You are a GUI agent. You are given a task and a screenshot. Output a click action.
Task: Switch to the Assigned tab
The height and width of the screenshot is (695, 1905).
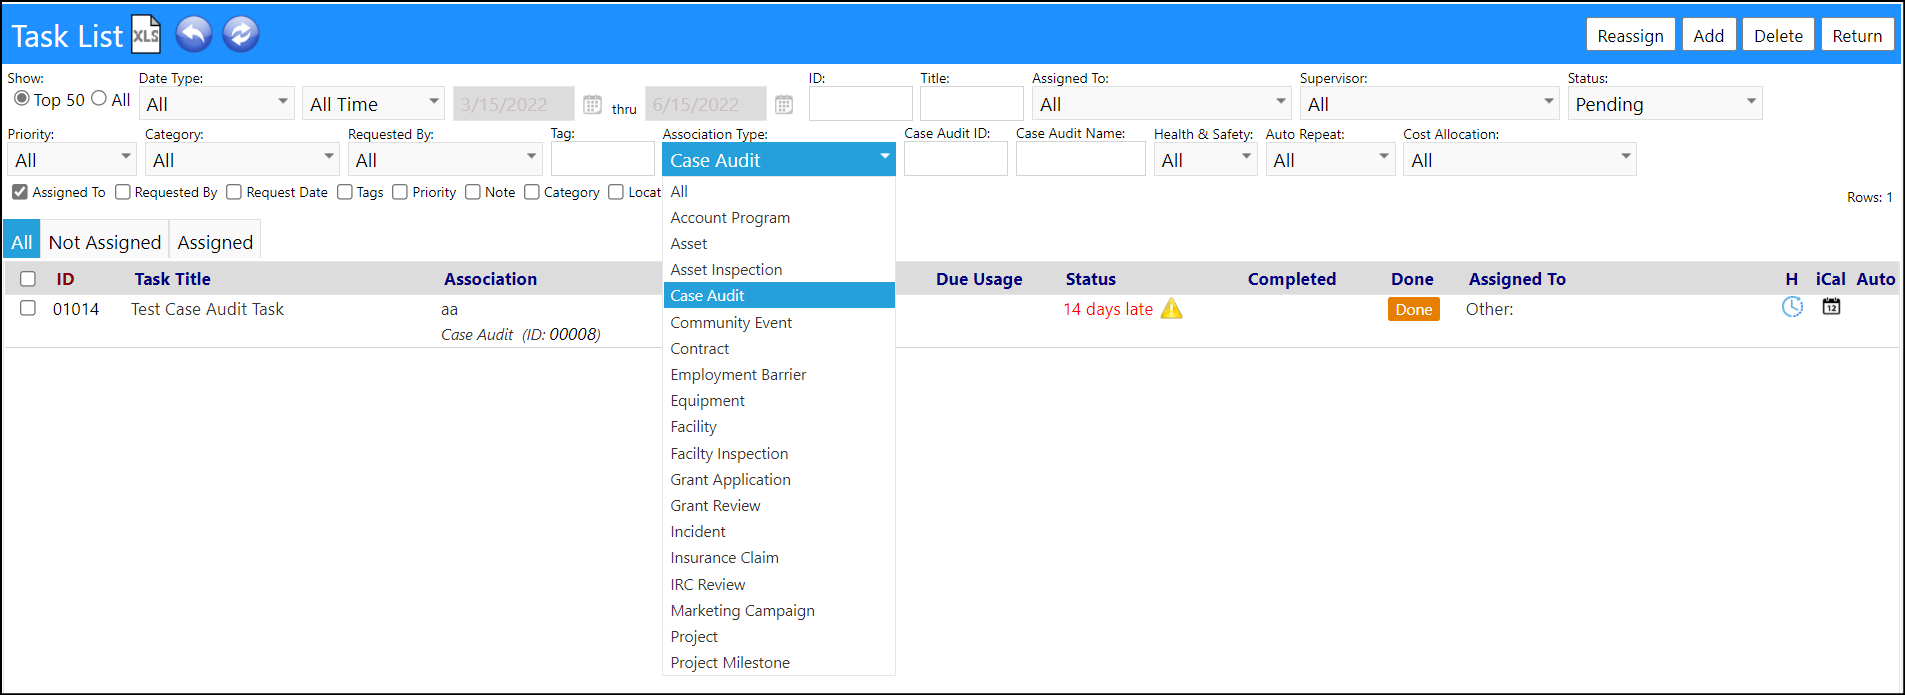pyautogui.click(x=215, y=241)
